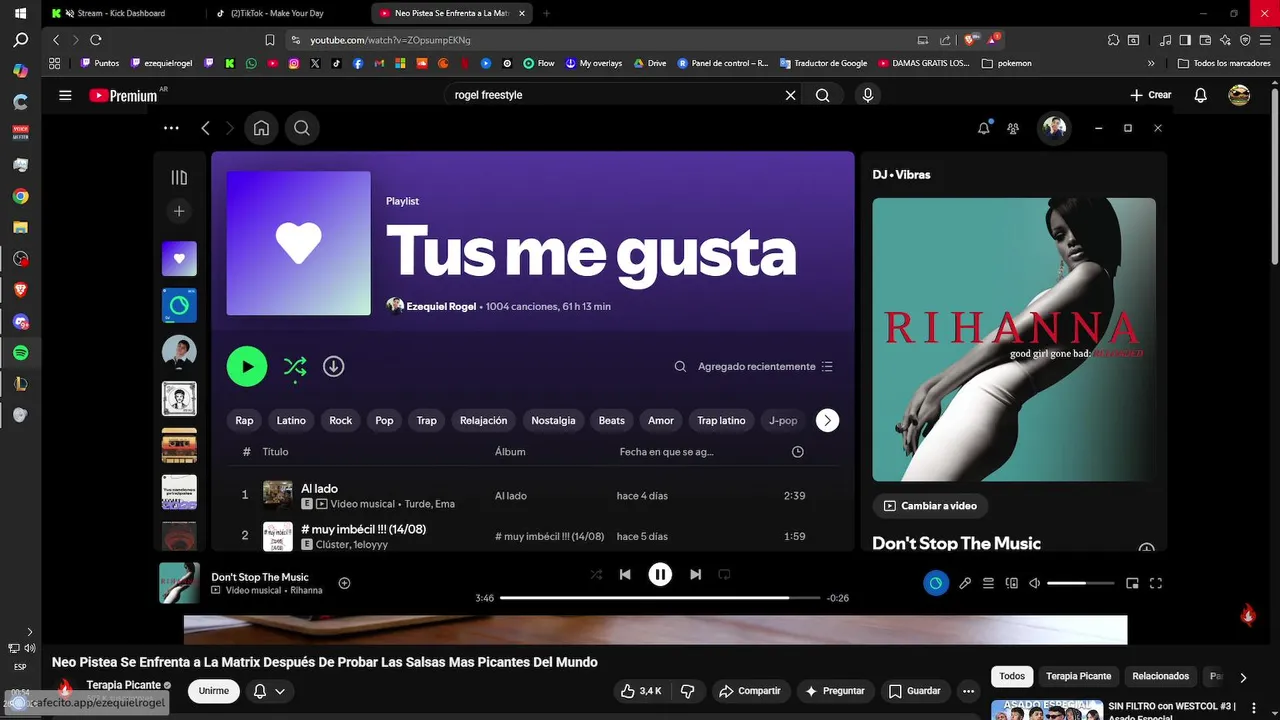Open the DJ sidebar playlist thumbnail
The image size is (1280, 720).
point(179,305)
